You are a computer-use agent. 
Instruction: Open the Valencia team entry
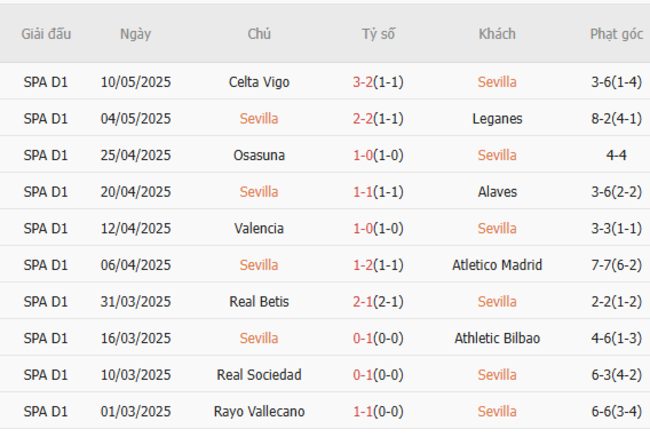coord(259,229)
